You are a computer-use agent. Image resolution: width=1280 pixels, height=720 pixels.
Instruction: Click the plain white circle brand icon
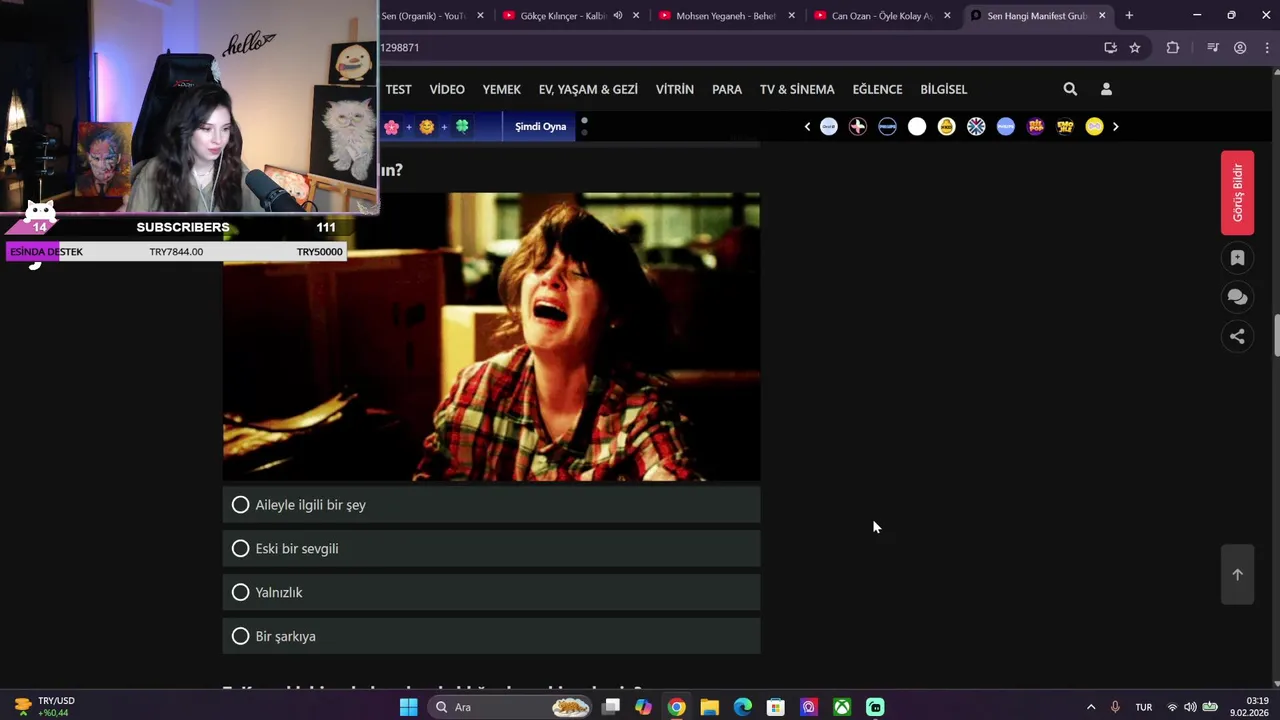coord(917,127)
